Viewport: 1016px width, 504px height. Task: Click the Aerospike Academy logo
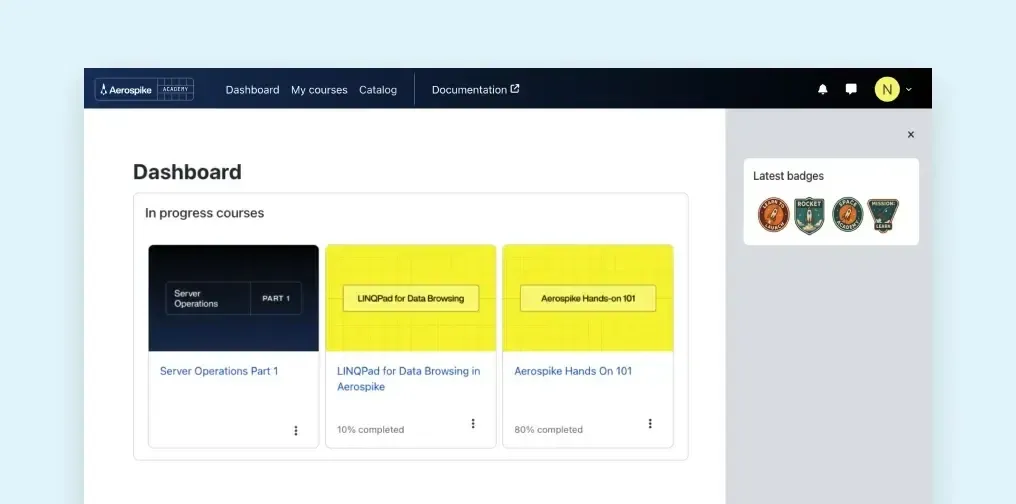(144, 89)
